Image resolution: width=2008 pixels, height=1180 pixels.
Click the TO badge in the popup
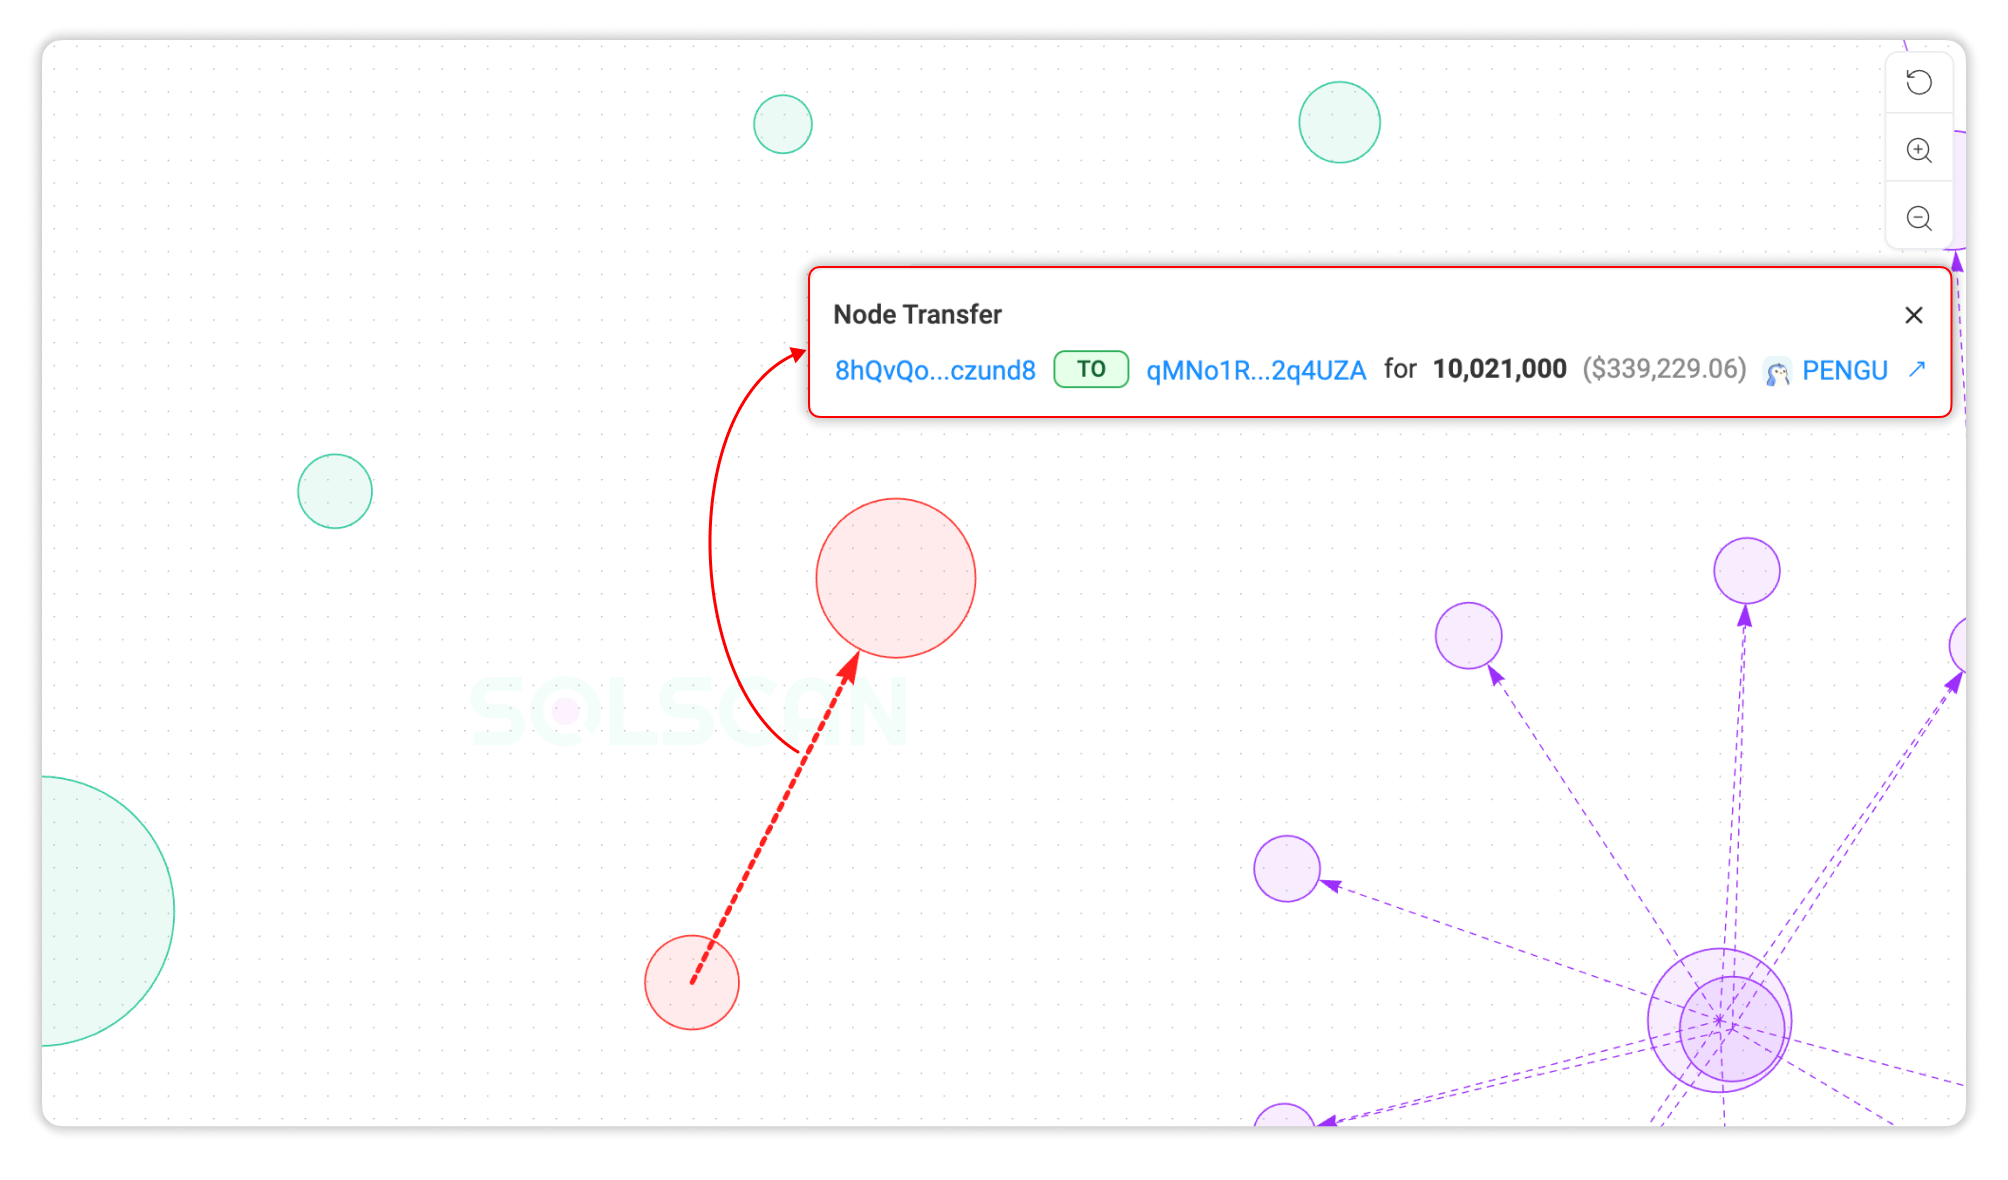click(x=1090, y=369)
